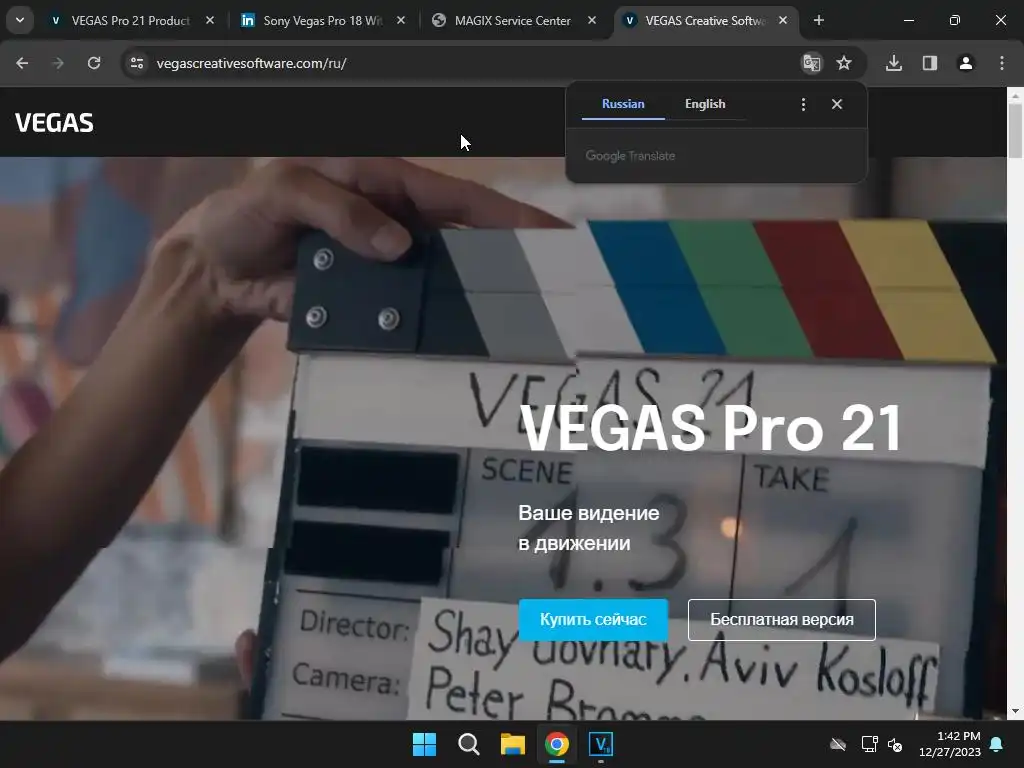Click the Бесплатная версия button
Image resolution: width=1024 pixels, height=768 pixels.
point(782,620)
